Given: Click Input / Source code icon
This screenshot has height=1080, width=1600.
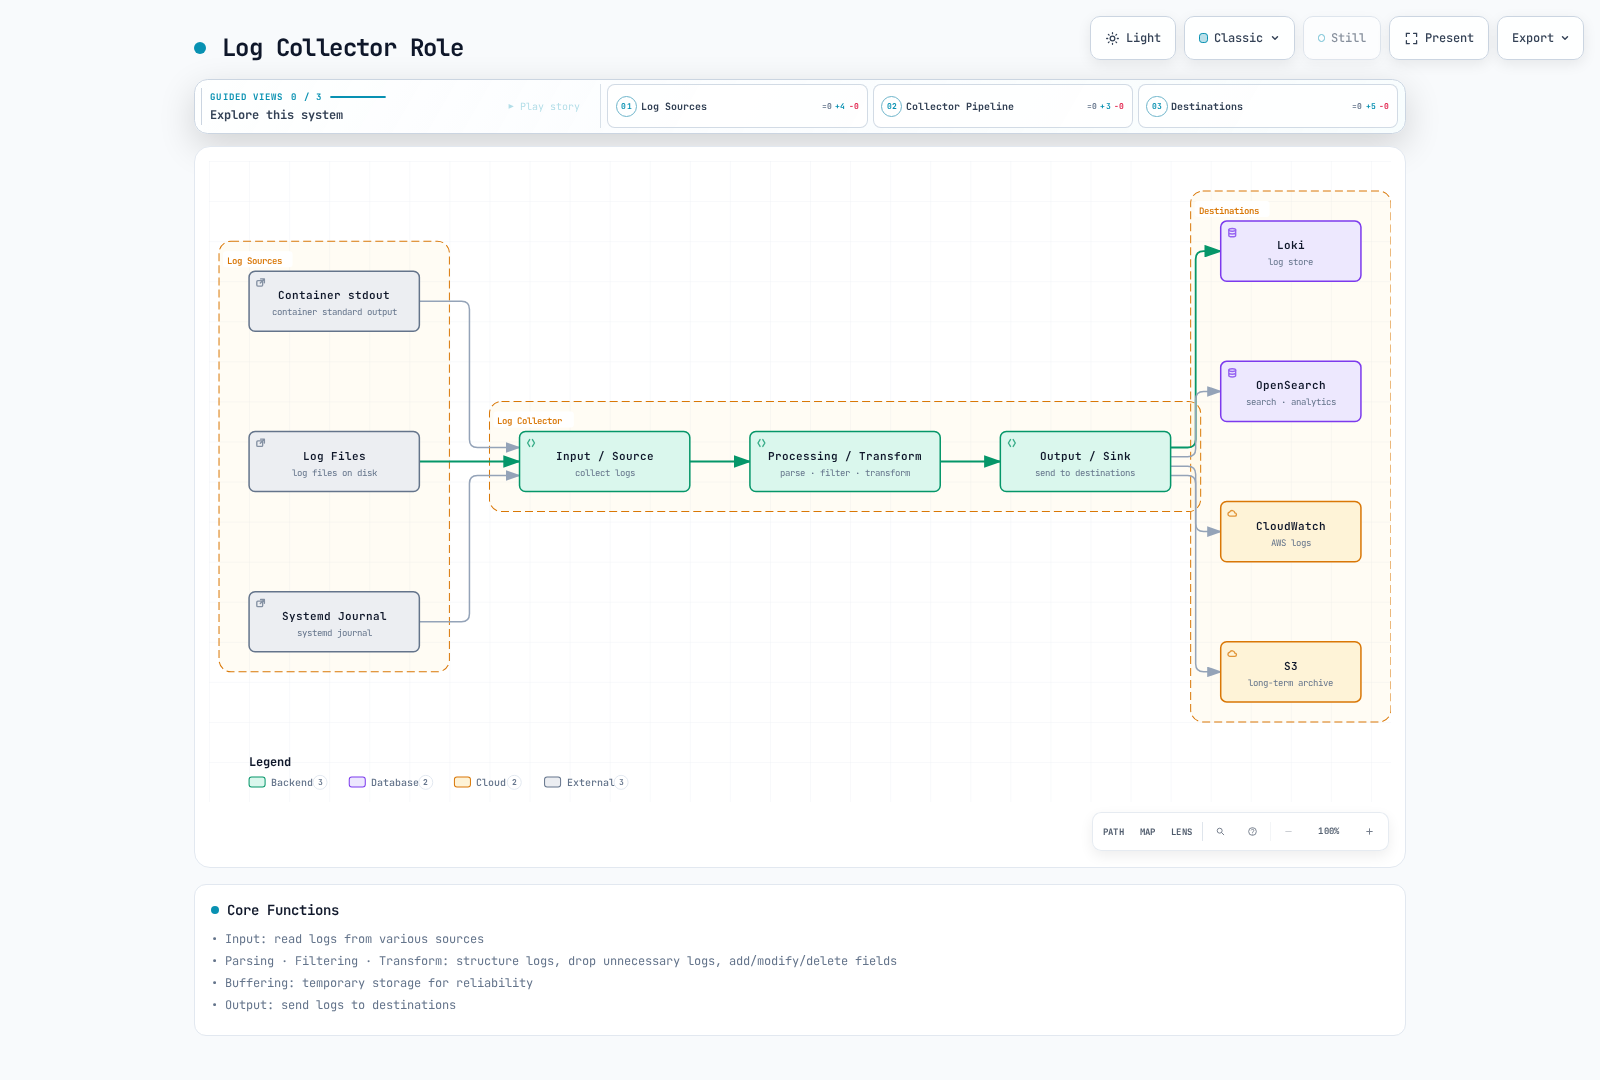Looking at the screenshot, I should [x=531, y=442].
